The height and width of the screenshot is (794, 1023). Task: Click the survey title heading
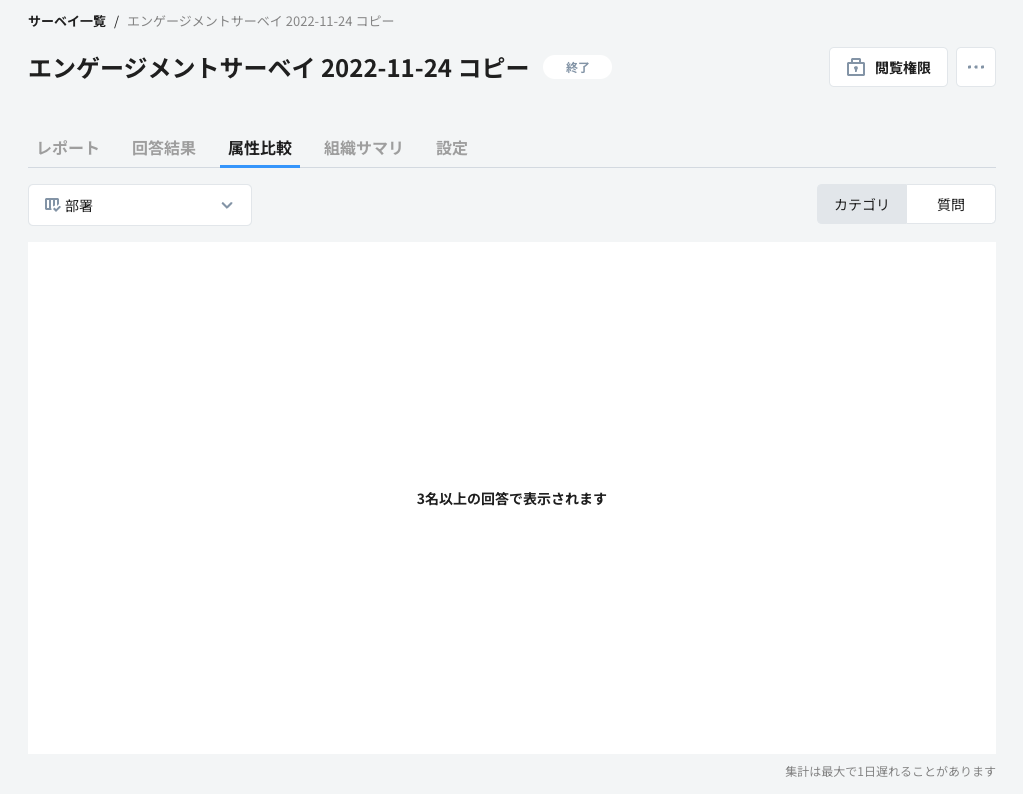point(278,67)
